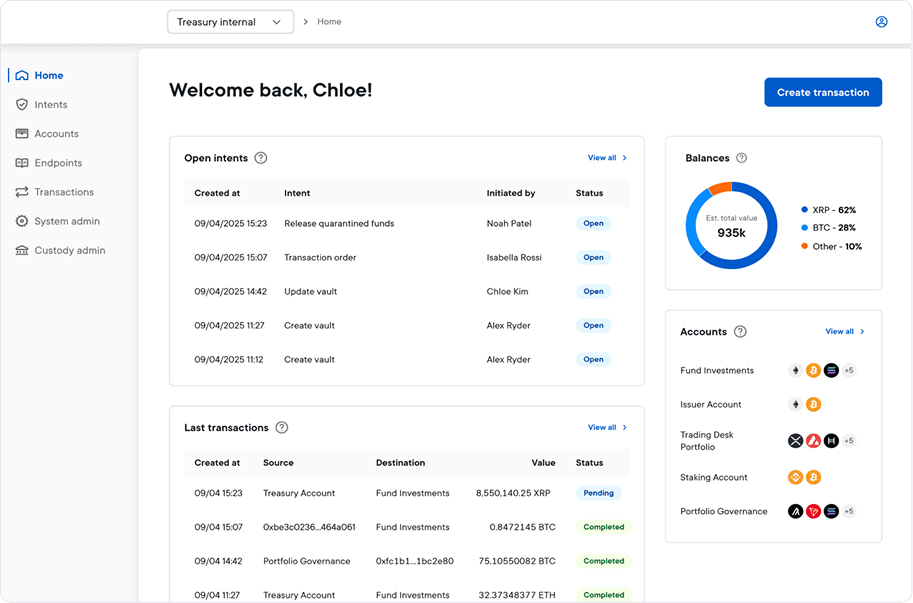This screenshot has width=913, height=603.
Task: Open the user profile icon
Action: click(882, 22)
